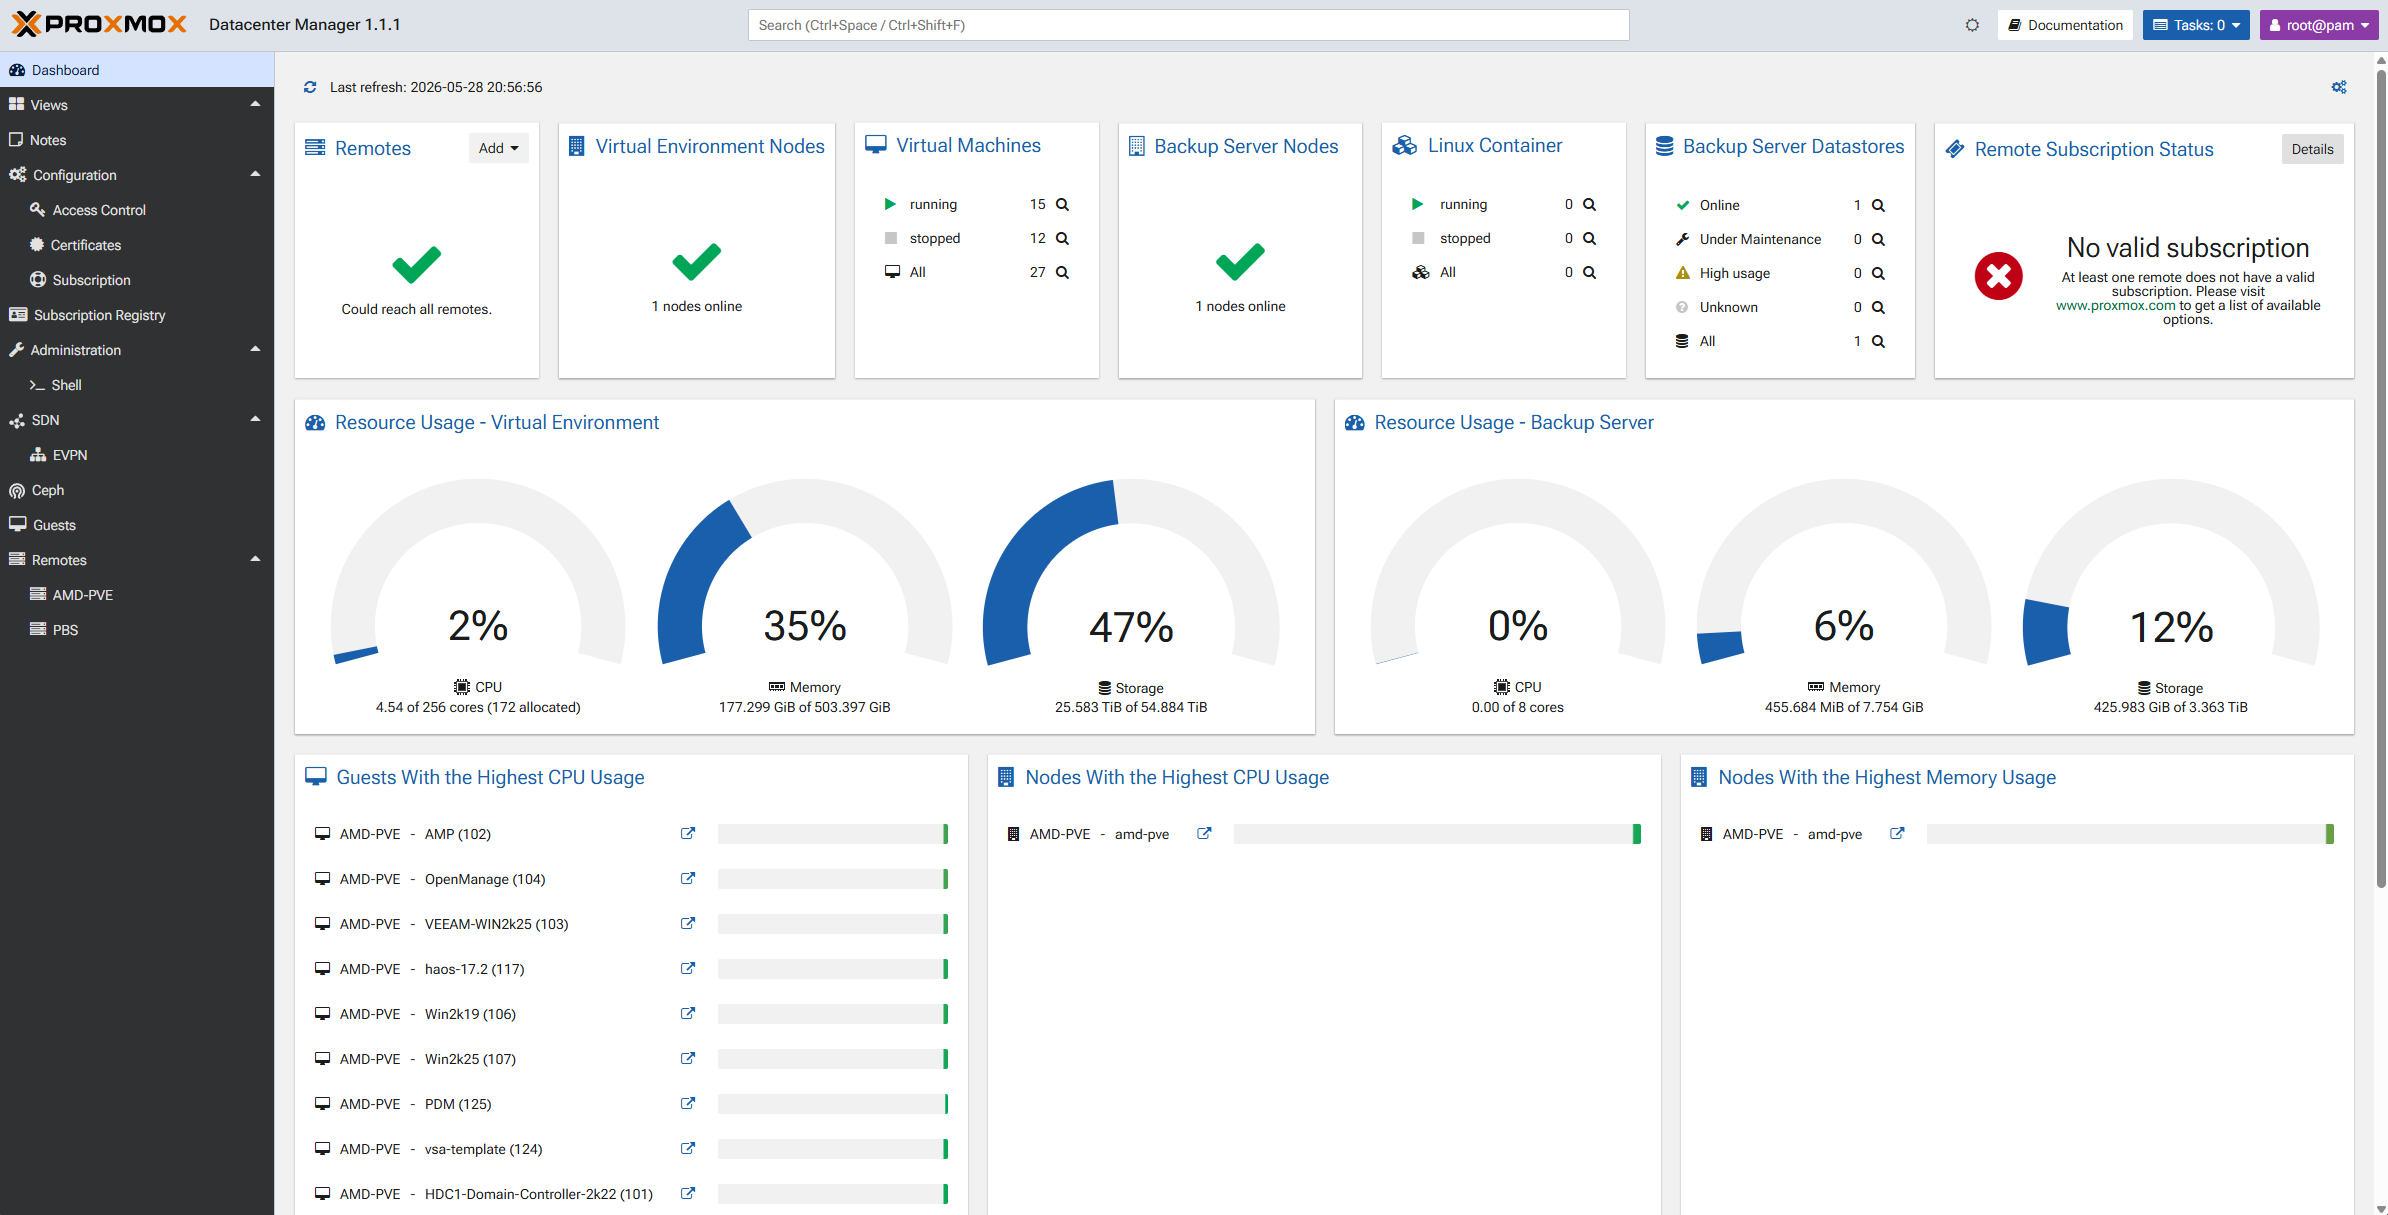Screen dimensions: 2388x1215
Task: Click the Proxmox logo
Action: (99, 24)
